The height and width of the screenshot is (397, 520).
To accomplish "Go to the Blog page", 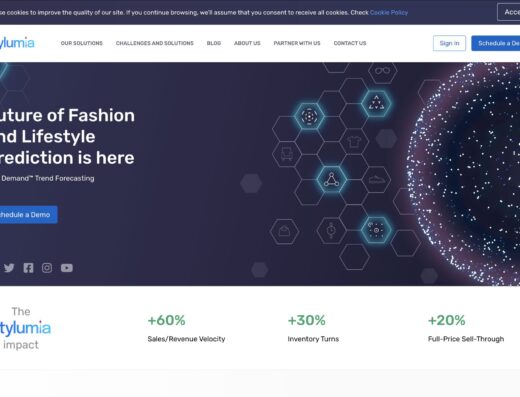I will (x=214, y=43).
